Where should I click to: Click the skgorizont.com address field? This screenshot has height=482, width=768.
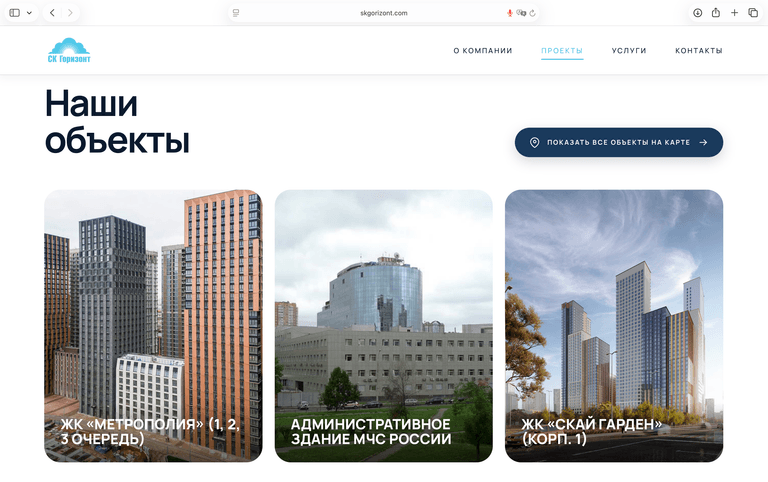tap(384, 13)
